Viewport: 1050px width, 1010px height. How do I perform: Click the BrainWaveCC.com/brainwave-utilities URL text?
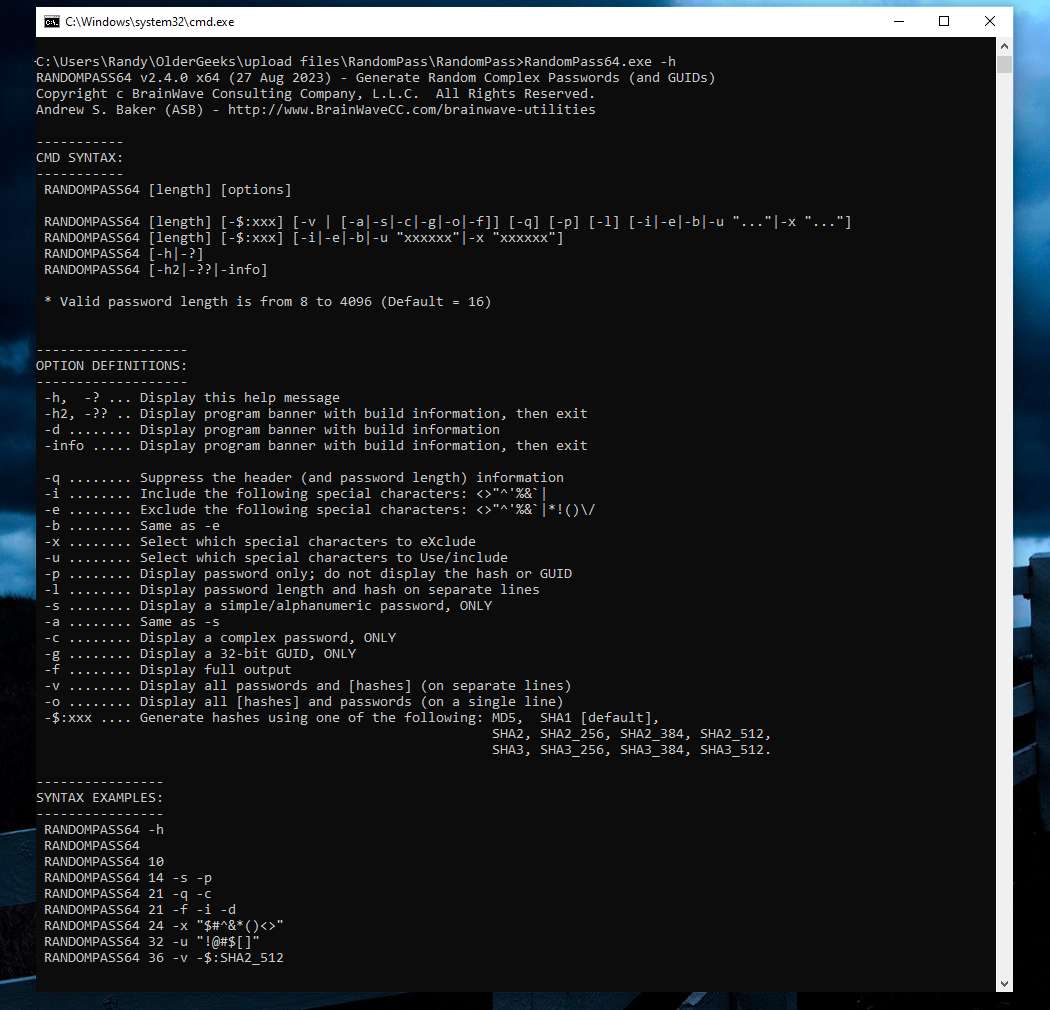click(411, 110)
